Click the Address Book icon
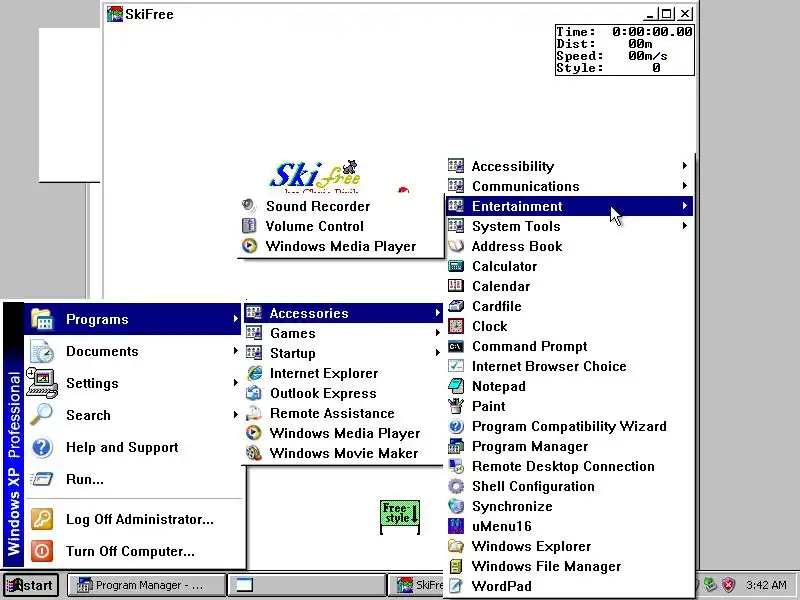The width and height of the screenshot is (800, 600). (x=456, y=246)
